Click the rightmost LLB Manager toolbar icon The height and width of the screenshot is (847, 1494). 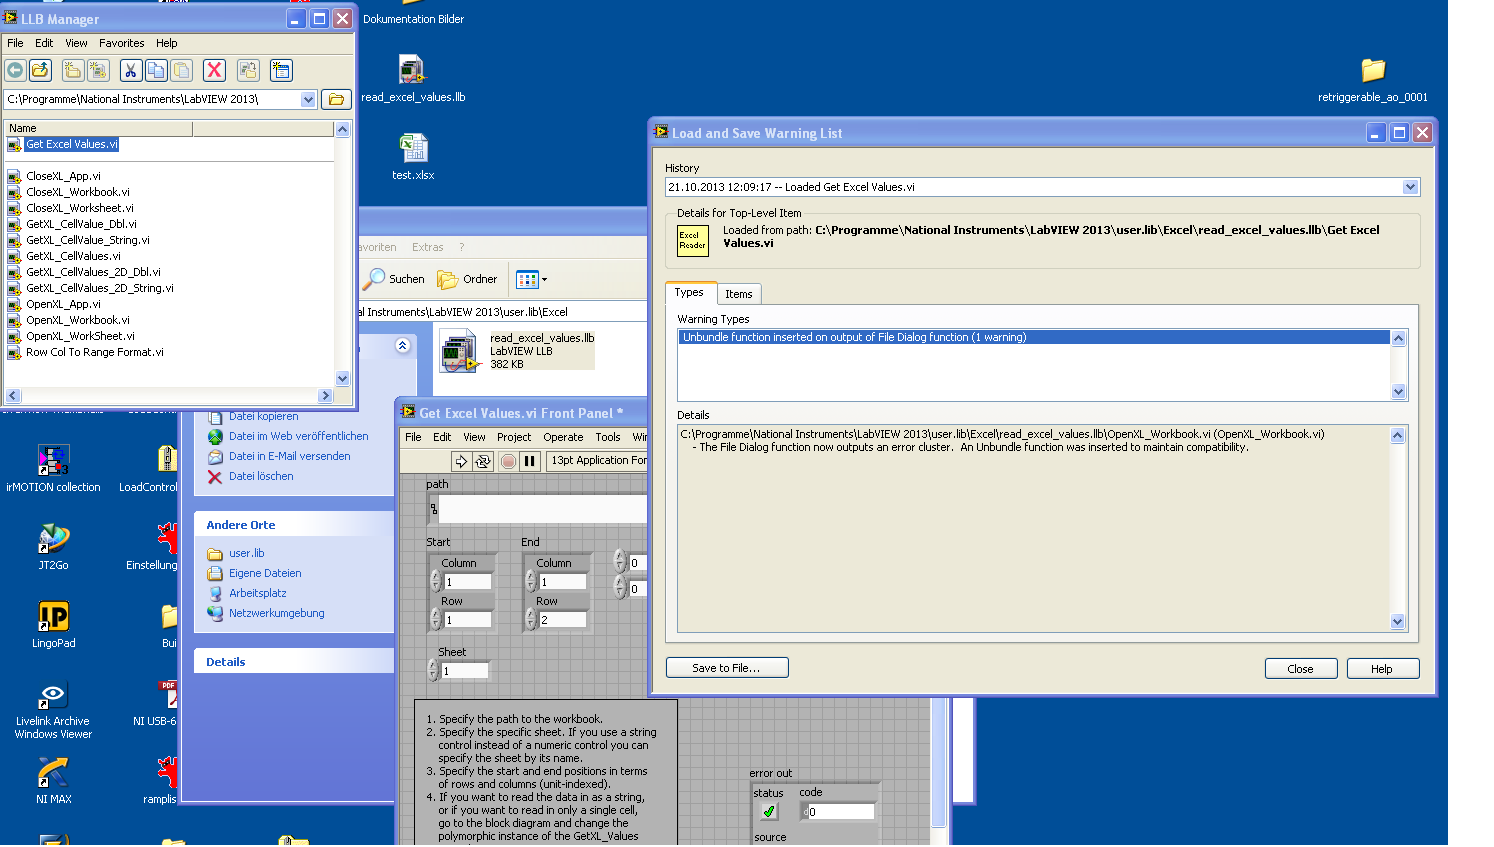(281, 70)
